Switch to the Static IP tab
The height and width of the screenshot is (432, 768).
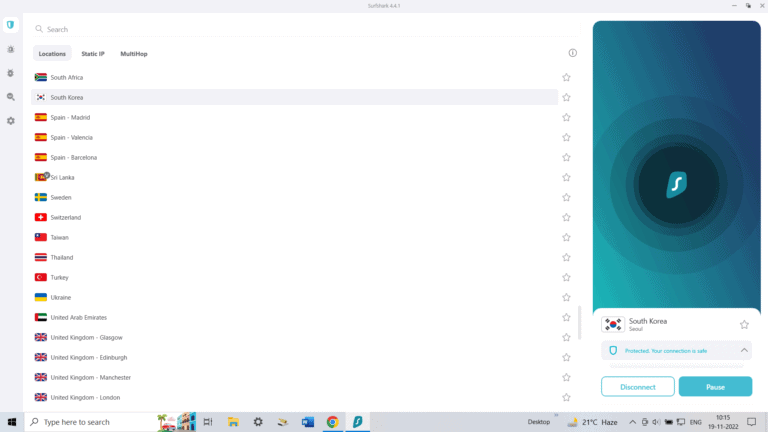(x=93, y=53)
